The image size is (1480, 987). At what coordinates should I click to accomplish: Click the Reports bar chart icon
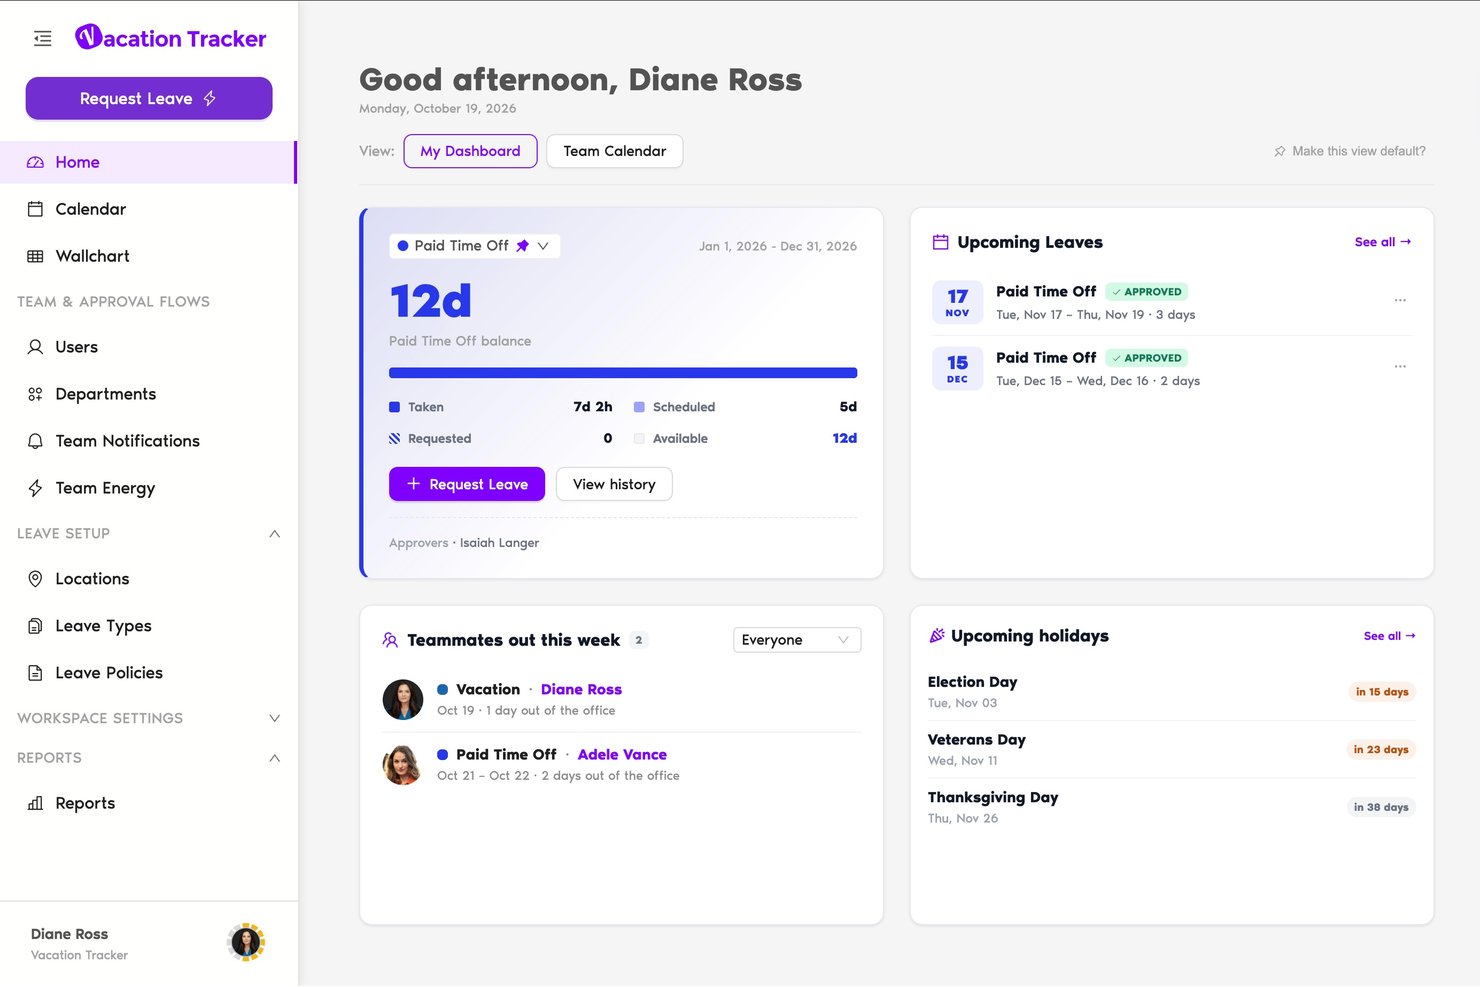tap(35, 803)
